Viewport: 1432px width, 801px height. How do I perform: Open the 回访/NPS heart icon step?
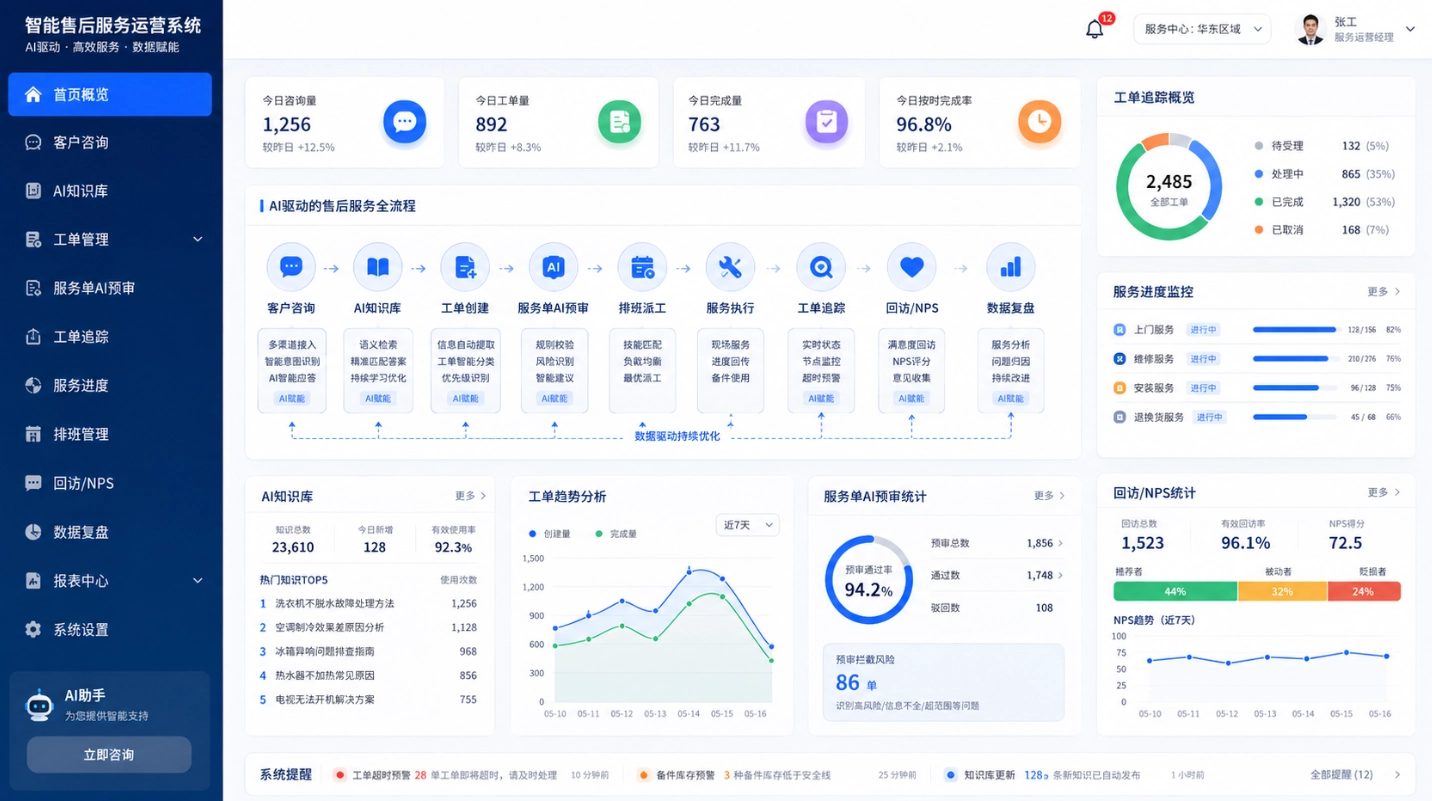[x=911, y=267]
